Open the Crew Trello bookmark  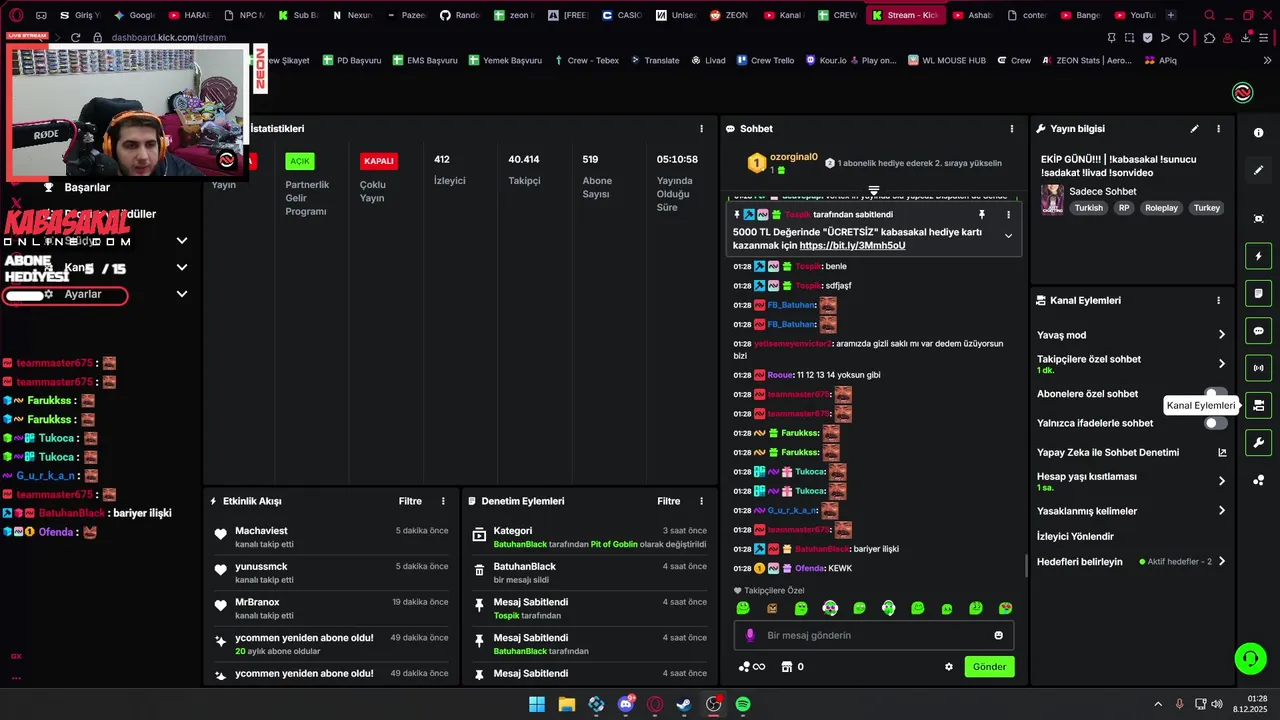click(x=765, y=60)
